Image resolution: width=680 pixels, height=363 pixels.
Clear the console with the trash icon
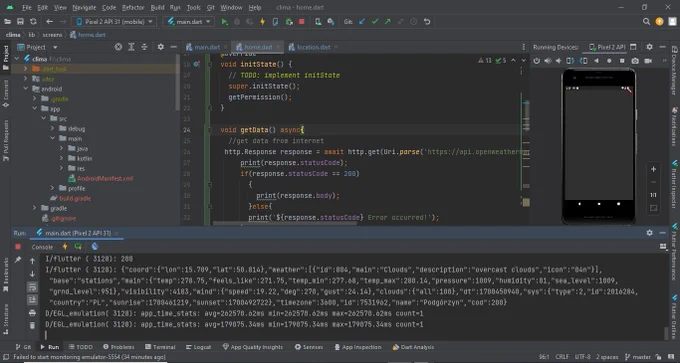[33, 325]
